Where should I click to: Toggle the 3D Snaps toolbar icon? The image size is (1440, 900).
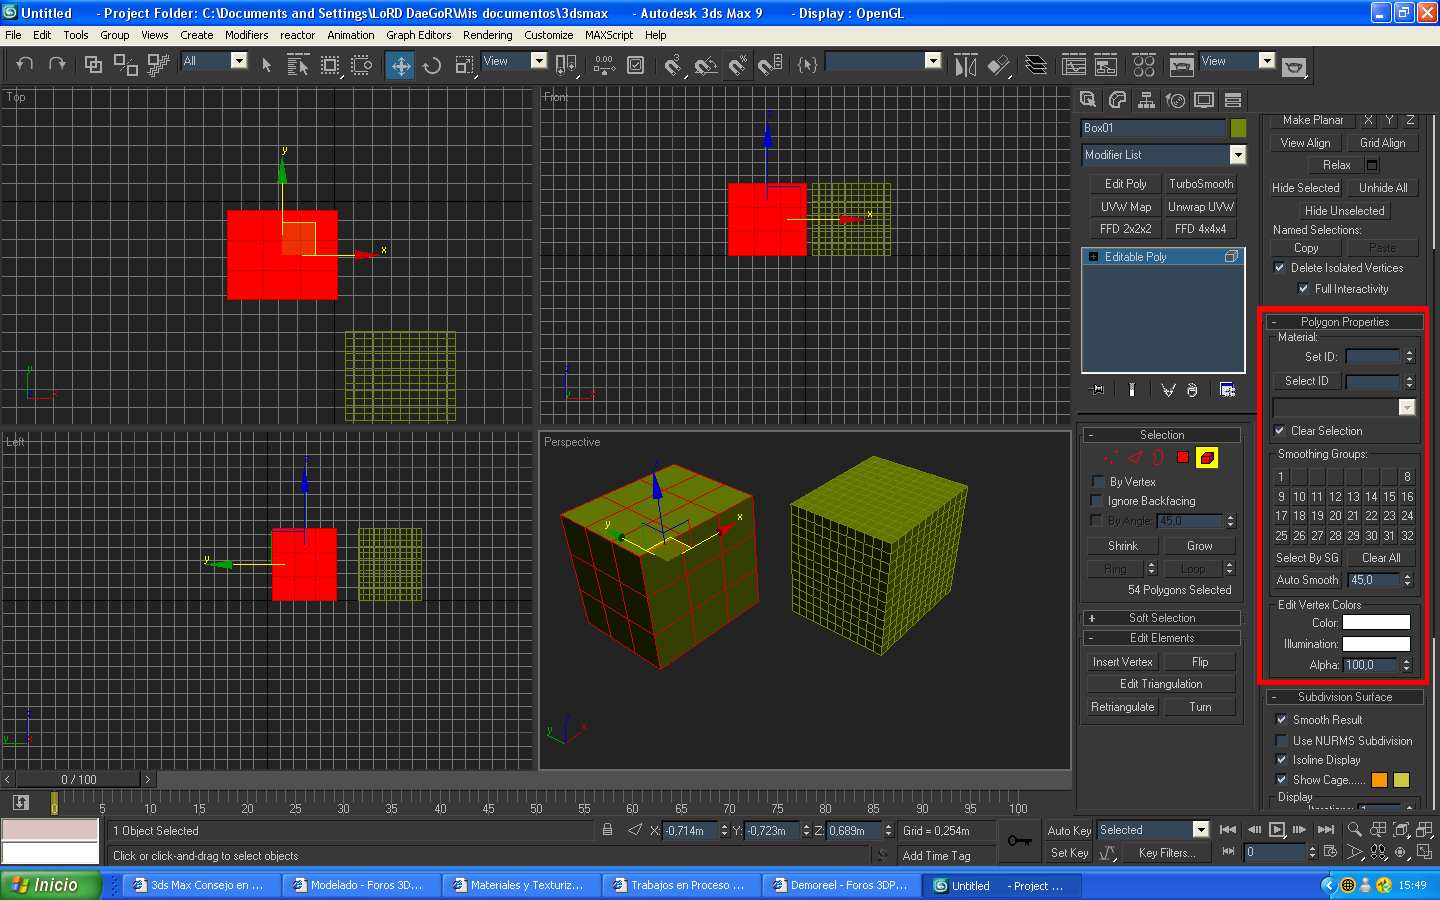tap(673, 65)
